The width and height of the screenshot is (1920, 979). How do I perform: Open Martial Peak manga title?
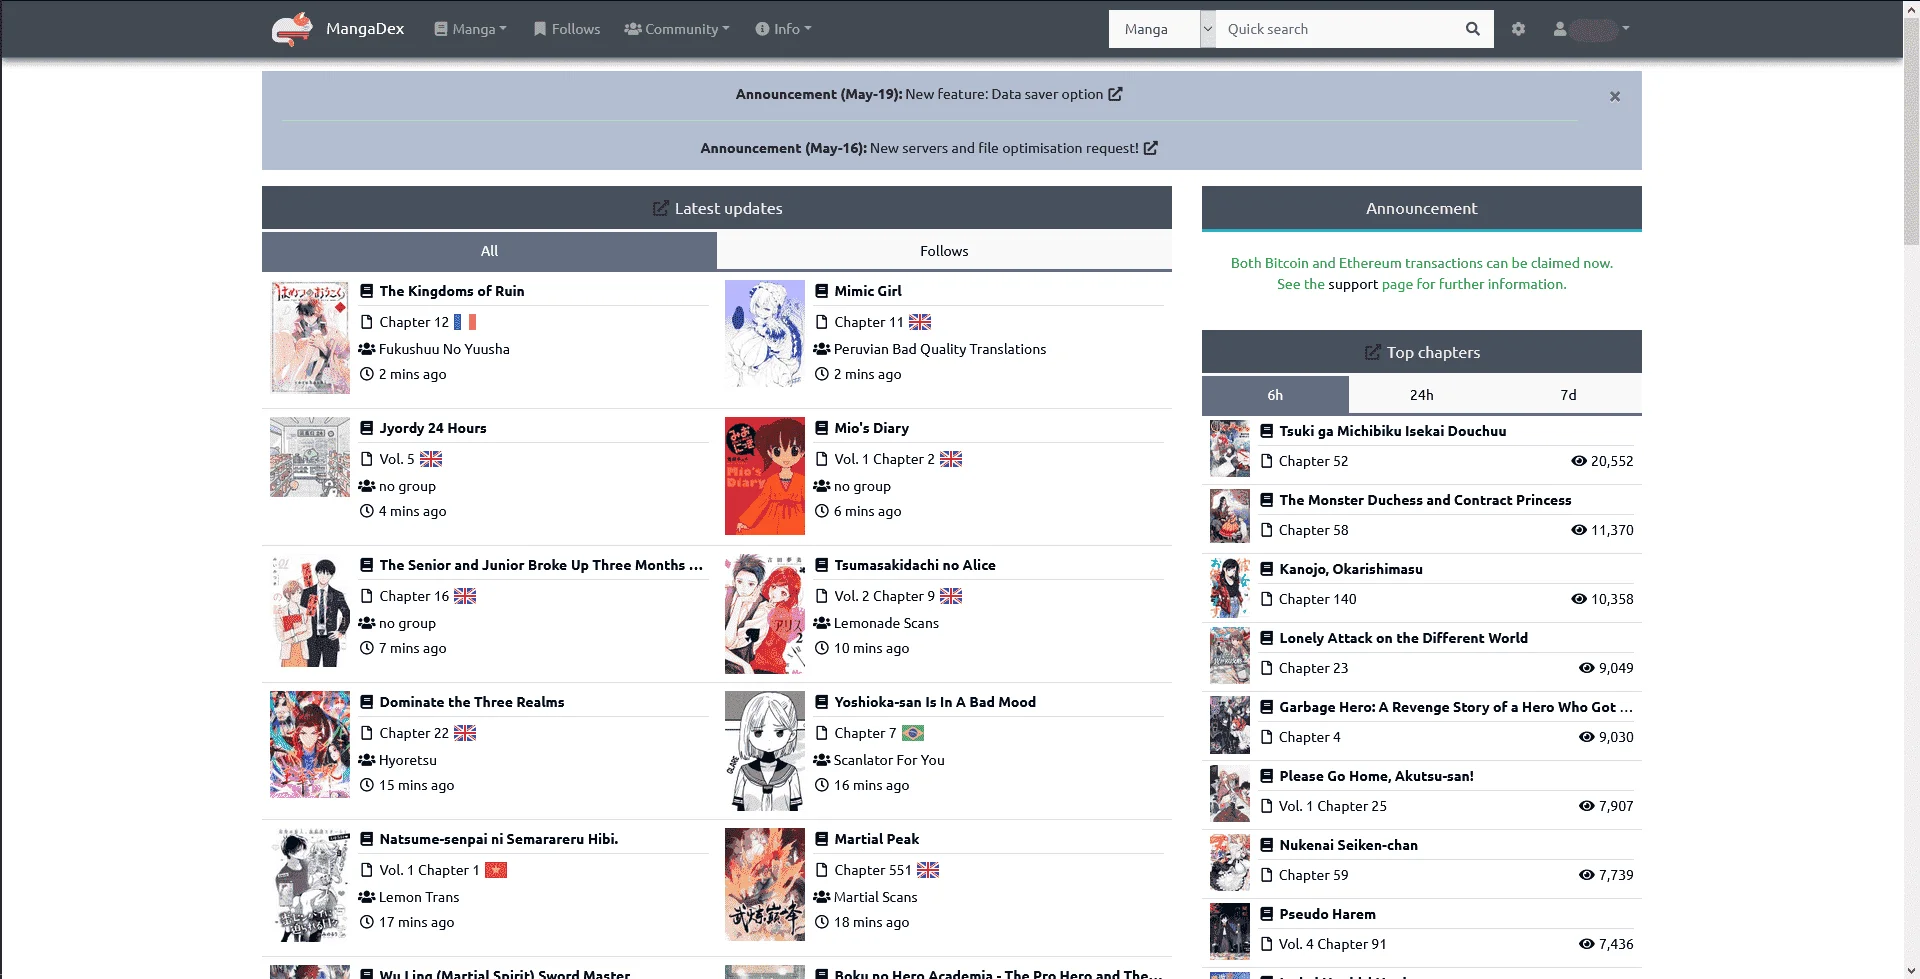point(877,839)
